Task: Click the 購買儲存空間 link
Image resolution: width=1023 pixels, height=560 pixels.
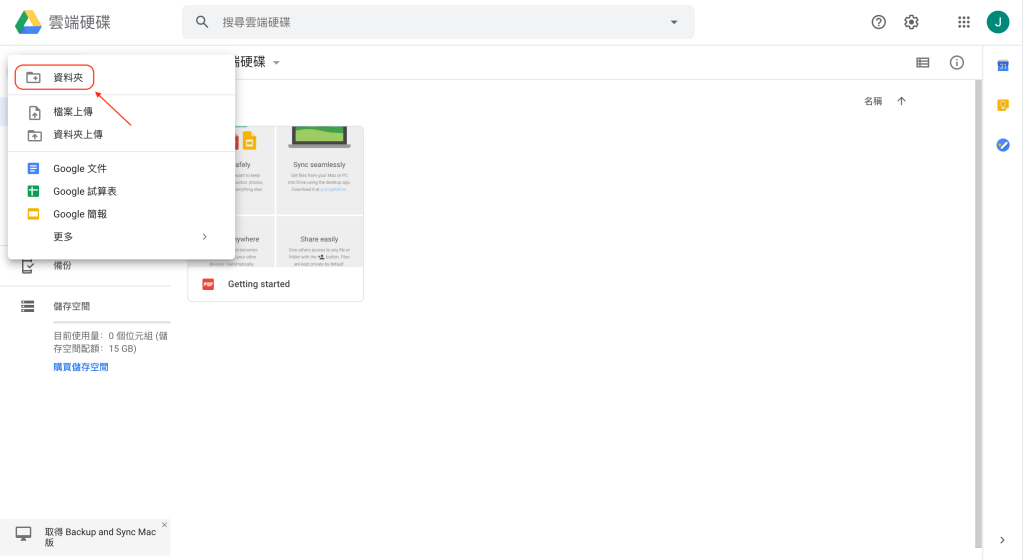Action: point(81,367)
